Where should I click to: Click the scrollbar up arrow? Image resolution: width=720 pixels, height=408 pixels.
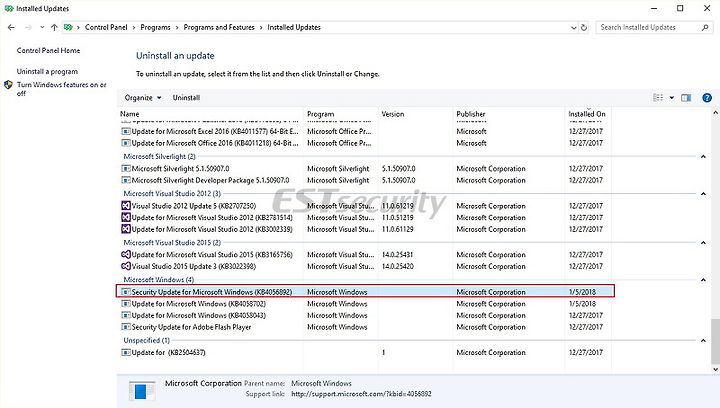tap(715, 112)
